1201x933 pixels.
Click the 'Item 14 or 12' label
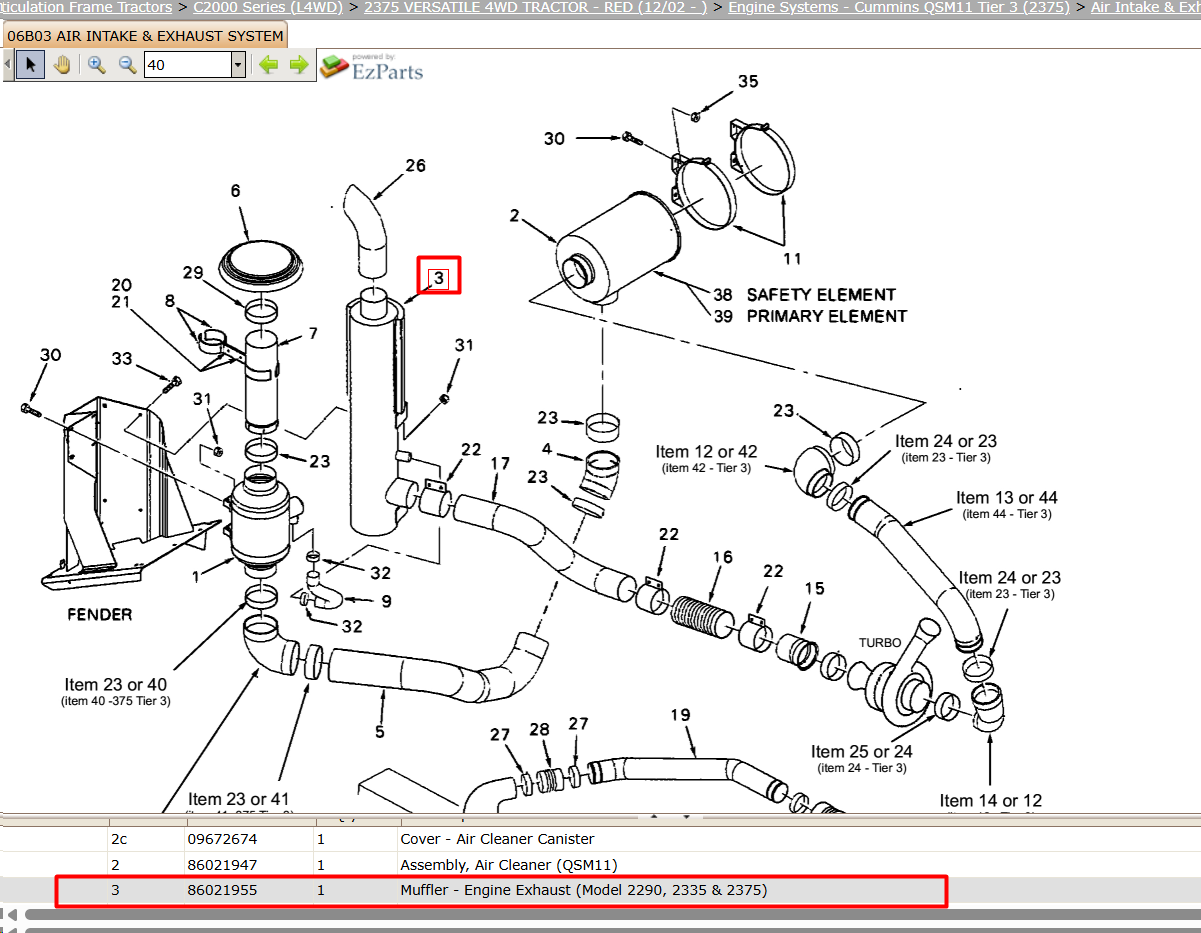990,800
